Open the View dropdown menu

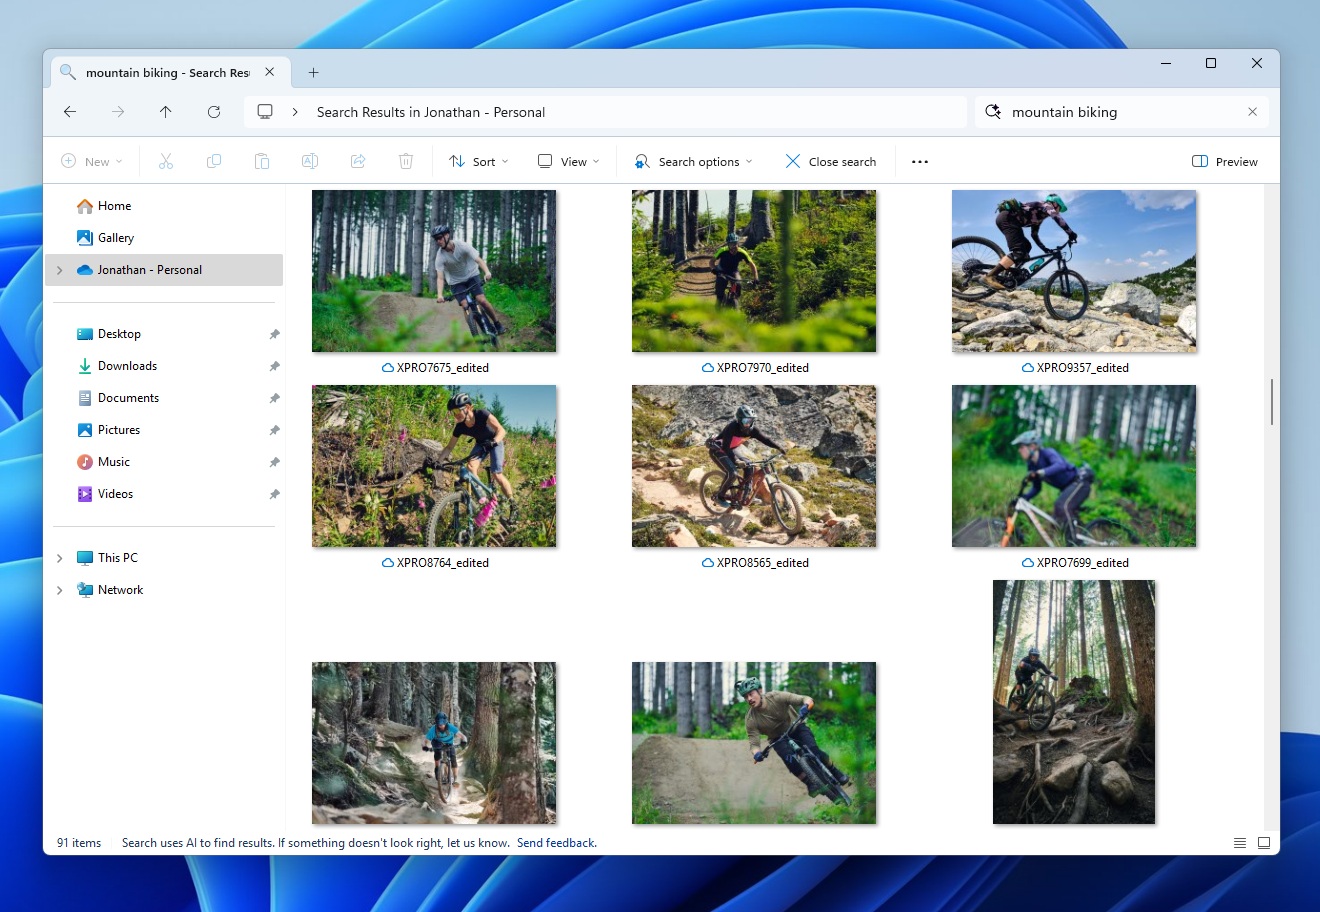[x=567, y=161]
